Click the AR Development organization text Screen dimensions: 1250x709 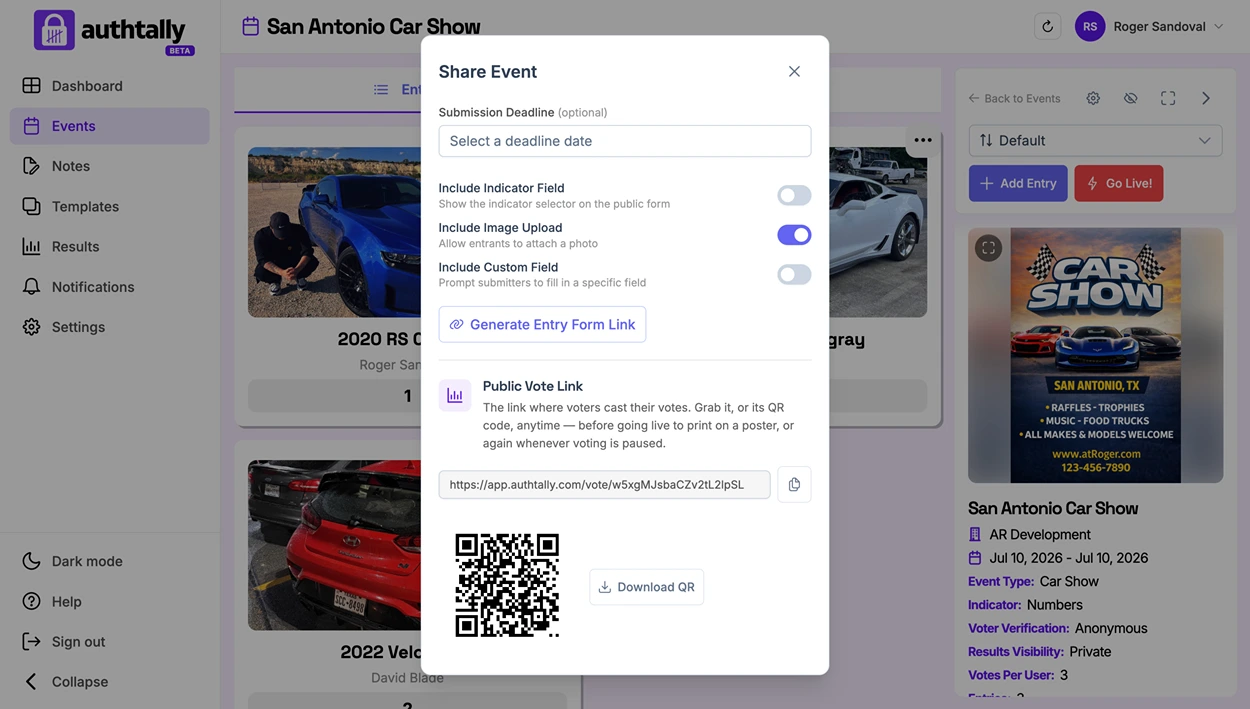coord(1040,534)
